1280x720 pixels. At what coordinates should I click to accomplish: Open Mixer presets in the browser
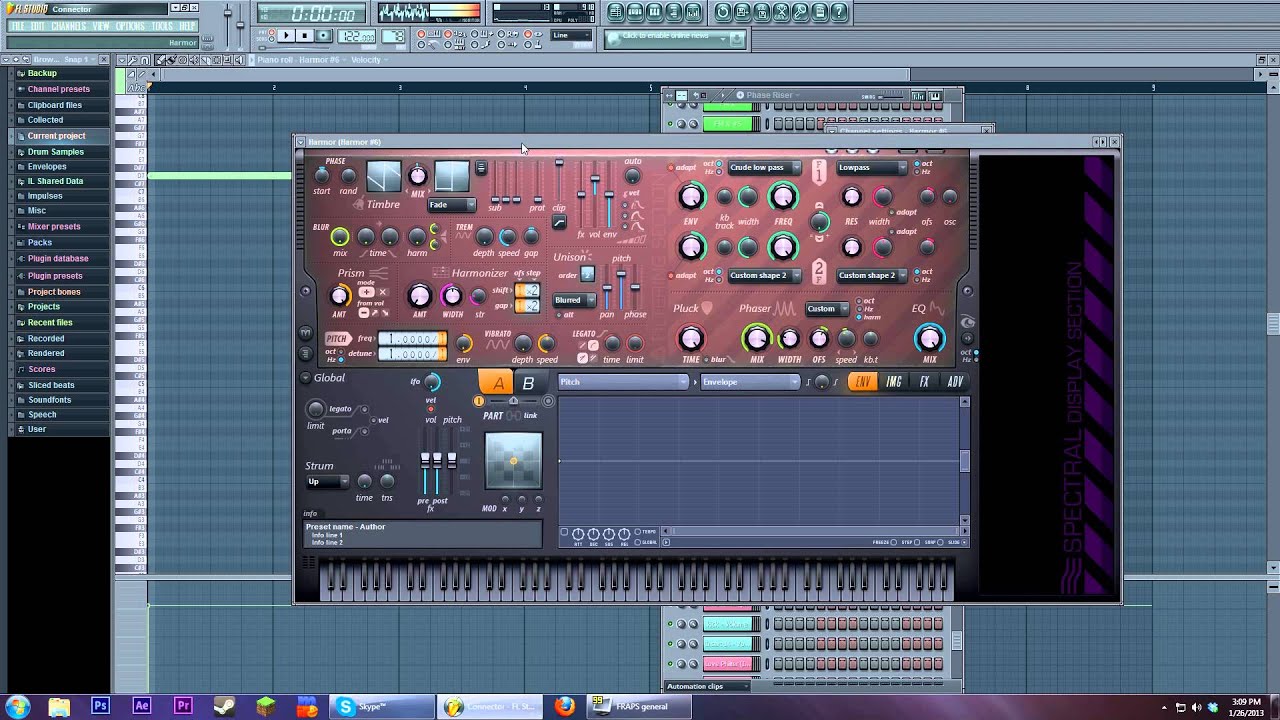coord(54,226)
